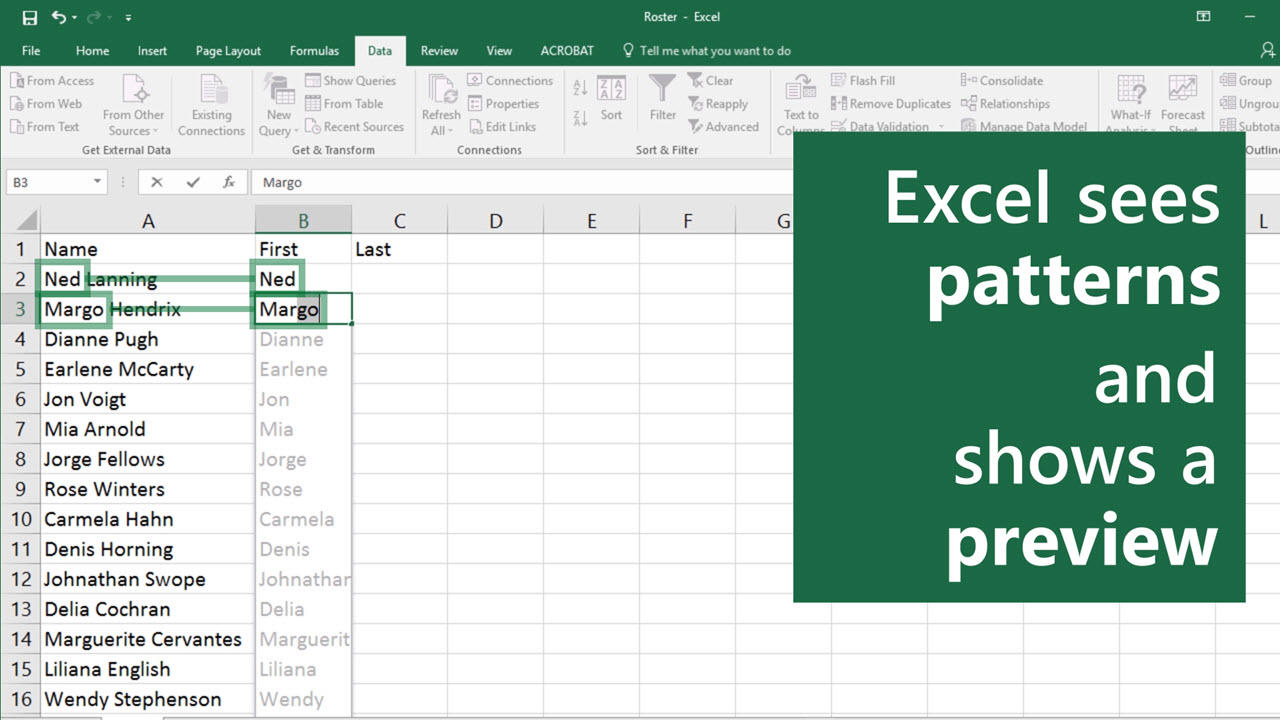Sort the list Z to A
Viewport: 1280px width, 720px height.
pos(580,118)
